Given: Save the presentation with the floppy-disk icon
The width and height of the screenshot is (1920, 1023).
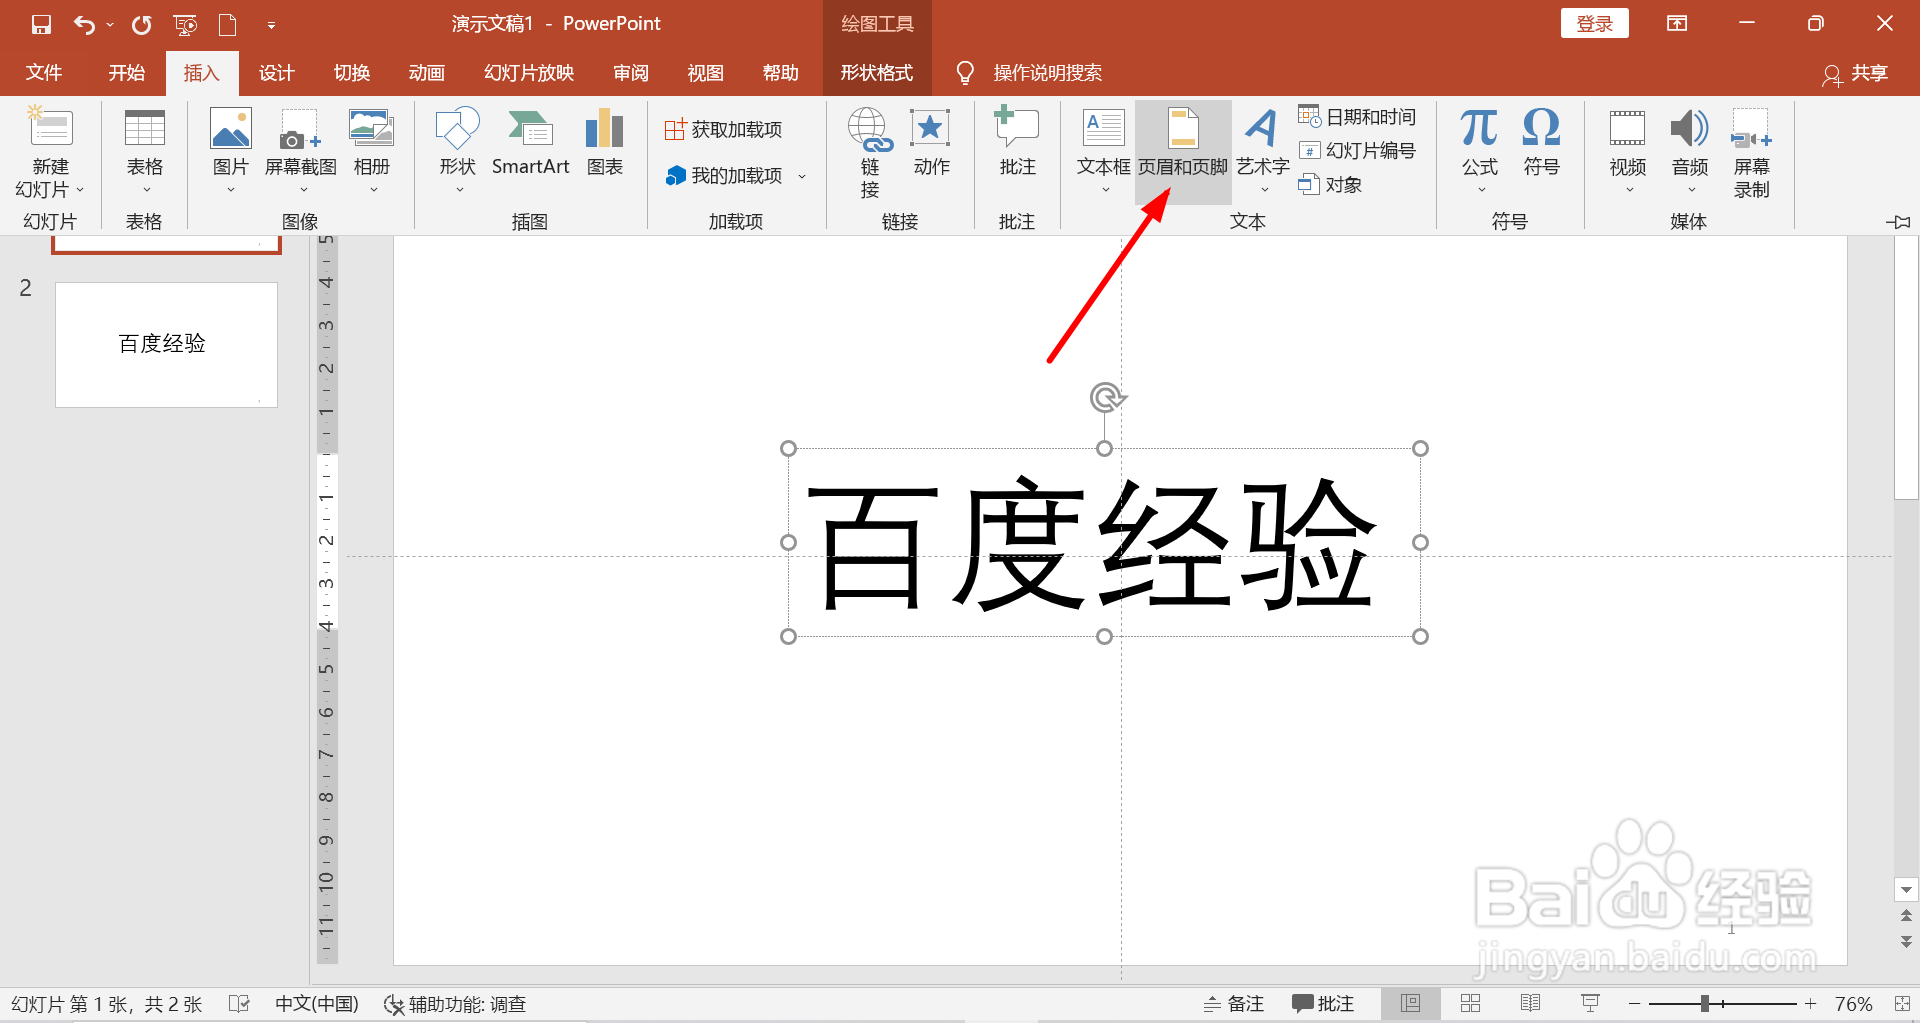Looking at the screenshot, I should (x=41, y=24).
